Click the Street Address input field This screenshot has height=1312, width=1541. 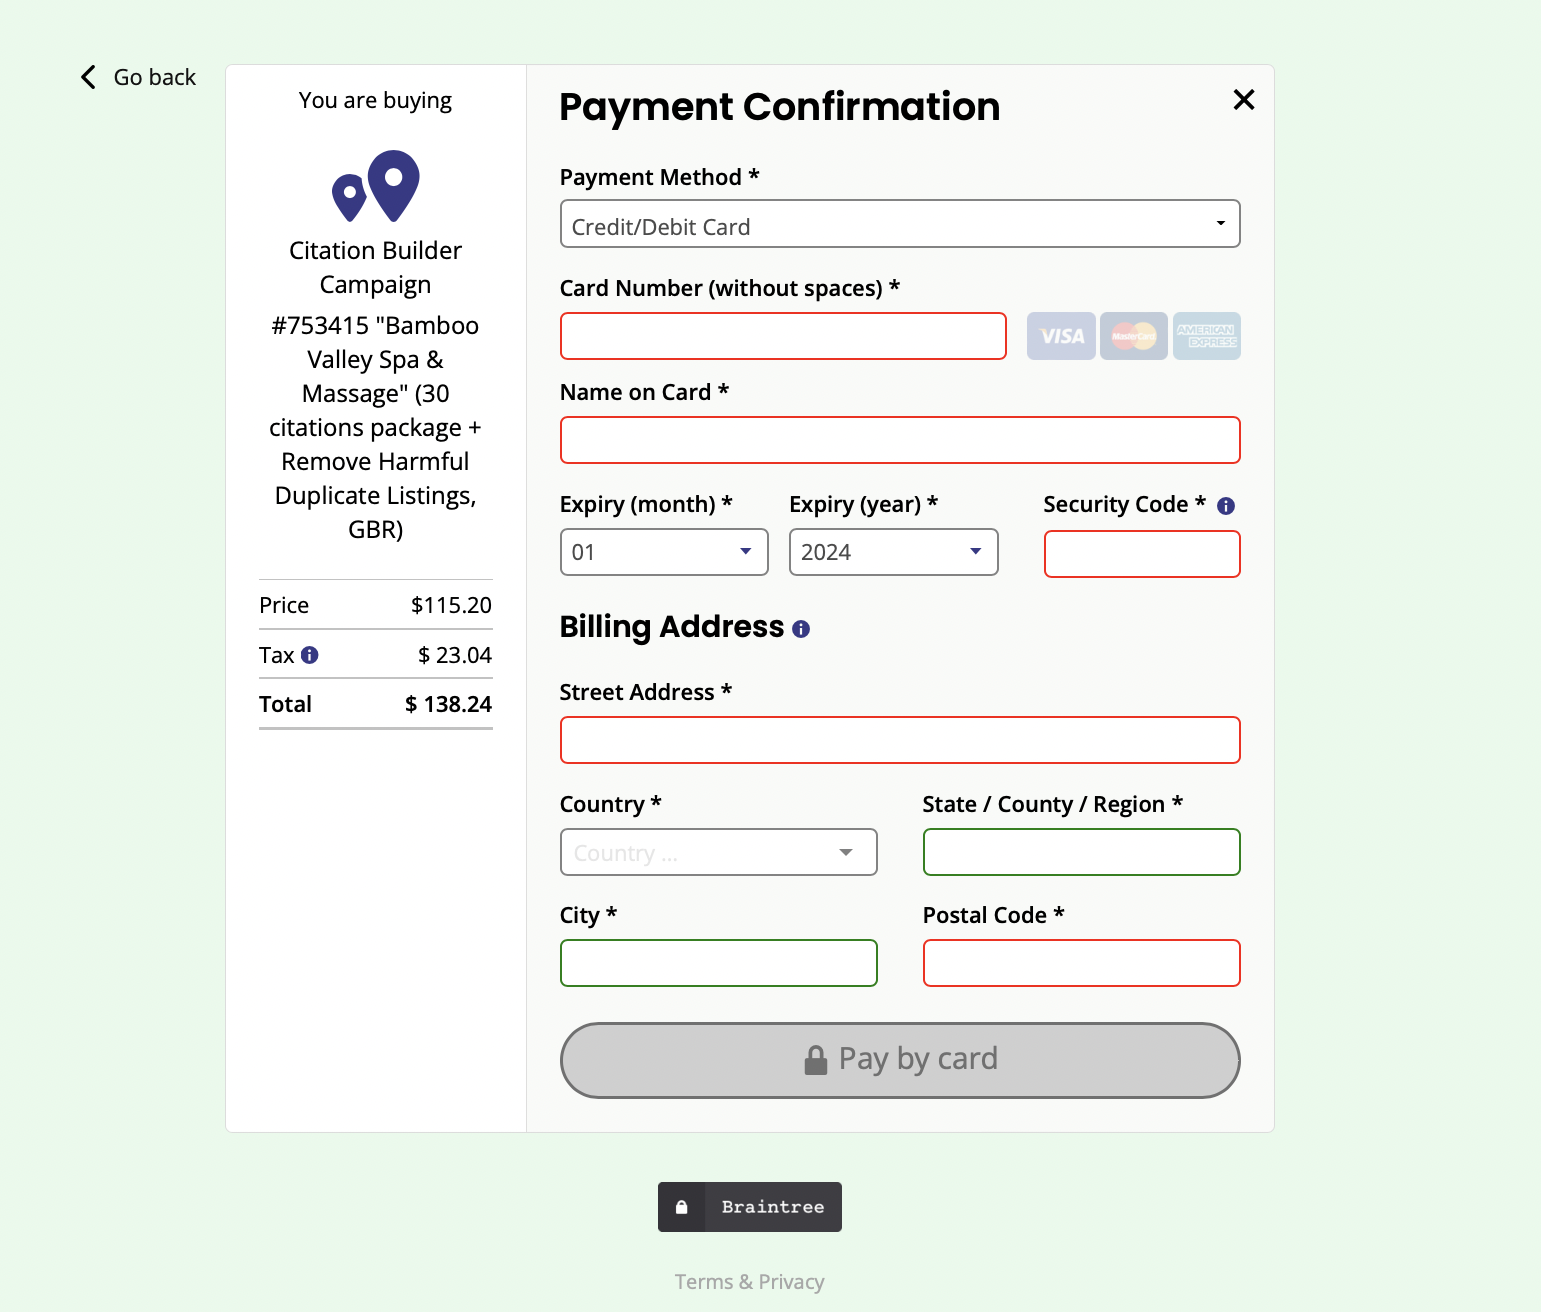(x=899, y=740)
